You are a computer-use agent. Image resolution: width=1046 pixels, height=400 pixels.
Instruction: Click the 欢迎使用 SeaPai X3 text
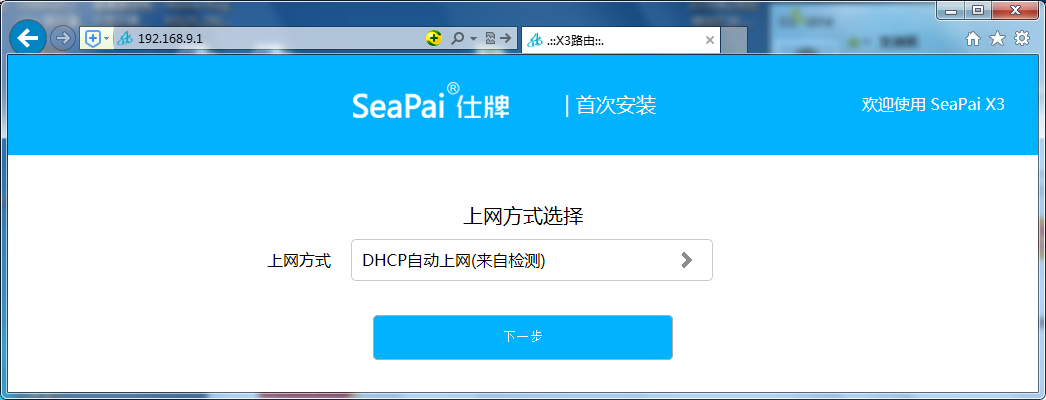(x=933, y=105)
